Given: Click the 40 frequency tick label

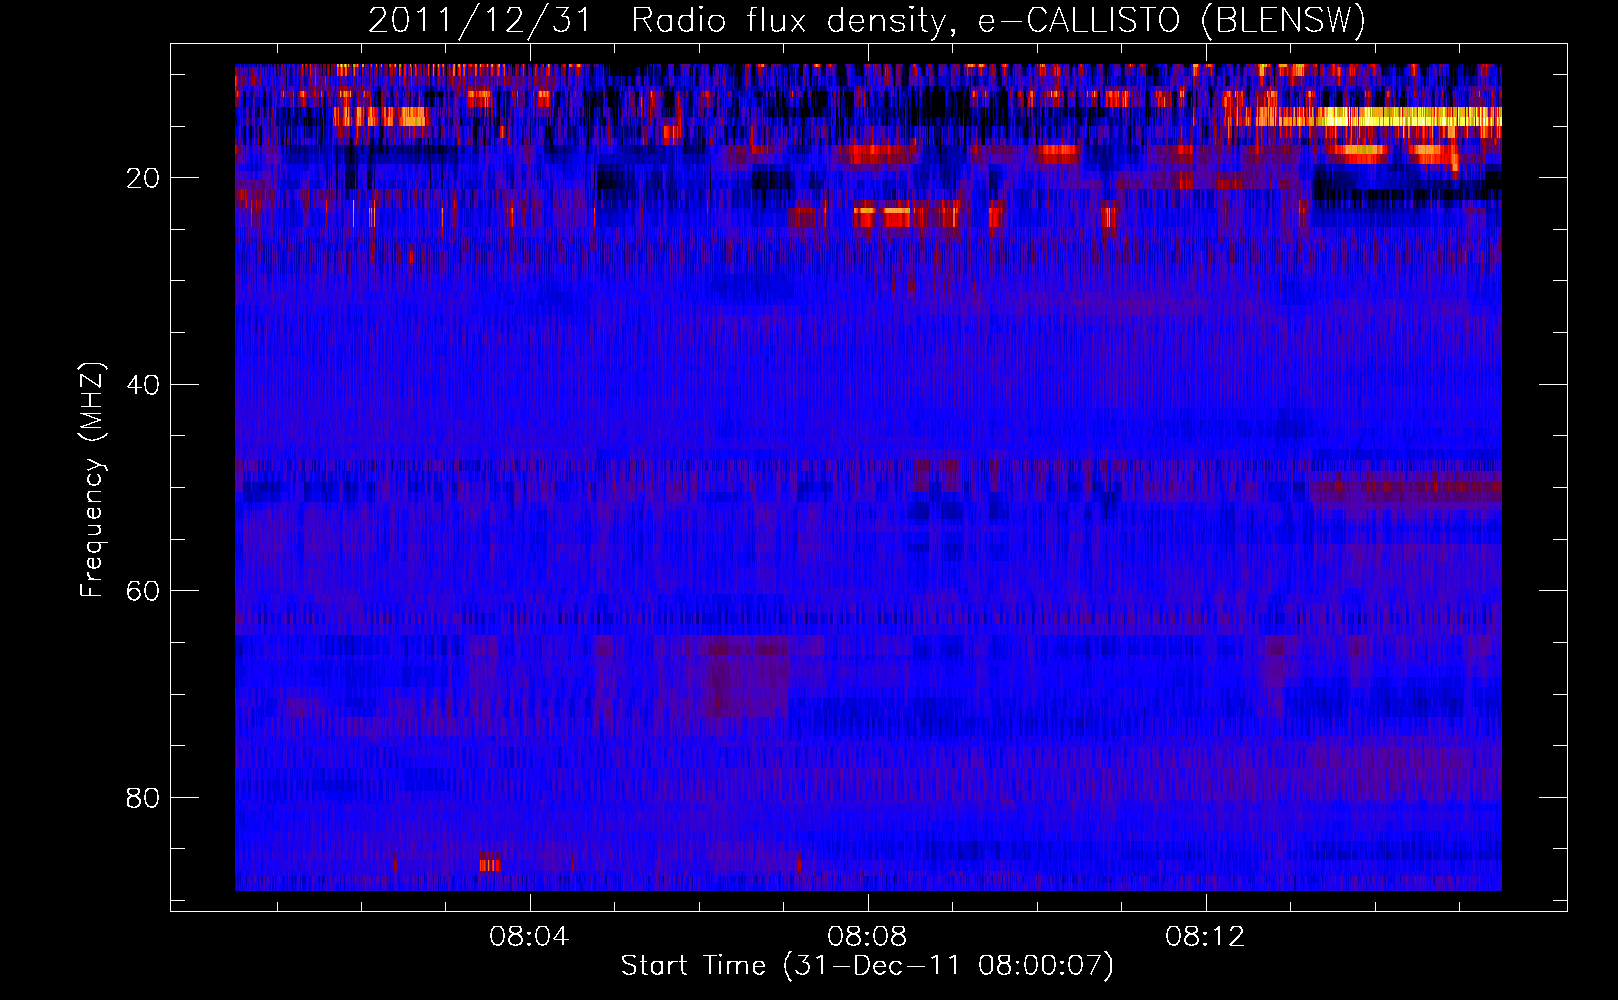Looking at the screenshot, I should 143,385.
